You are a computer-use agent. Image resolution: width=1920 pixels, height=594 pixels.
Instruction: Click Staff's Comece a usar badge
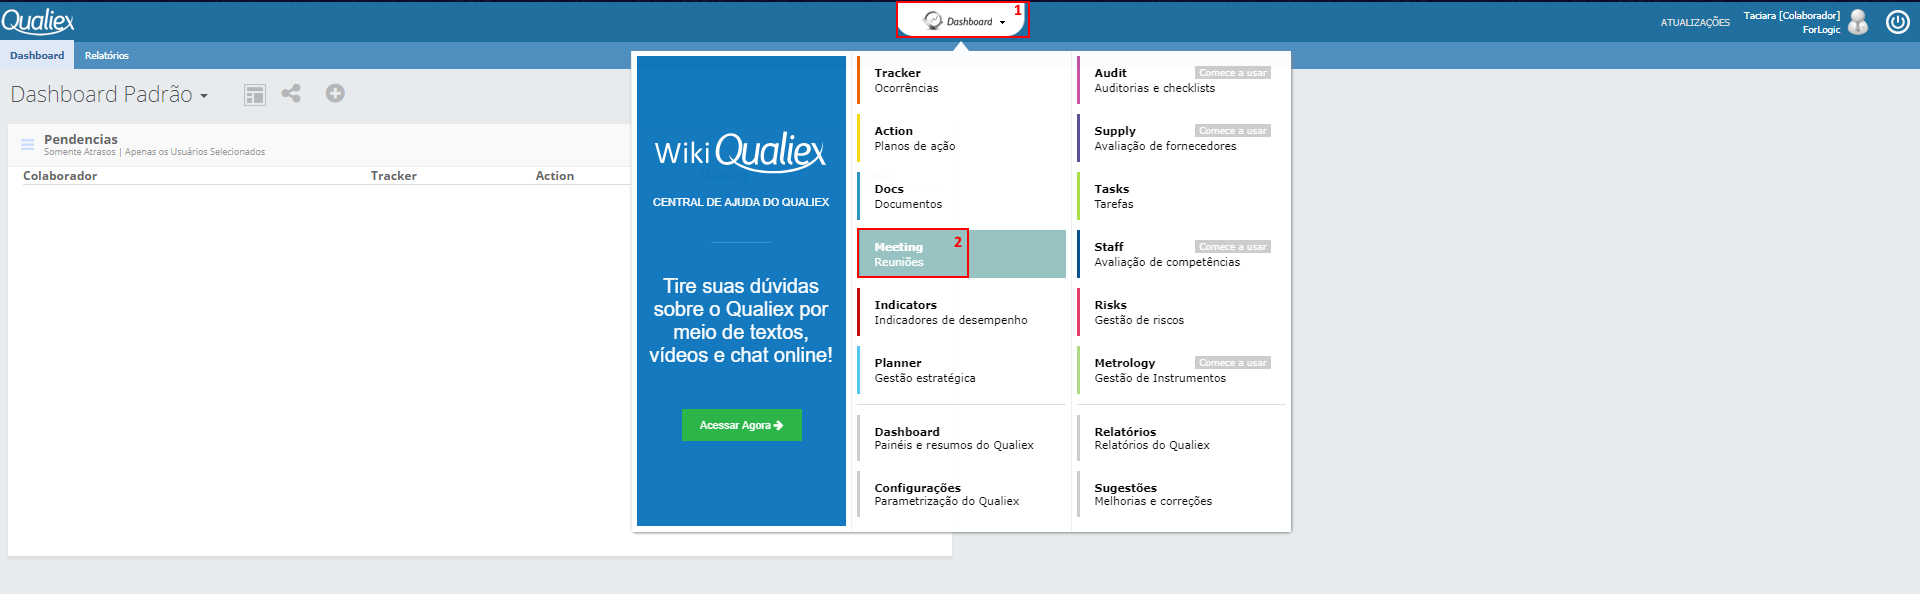pos(1232,247)
